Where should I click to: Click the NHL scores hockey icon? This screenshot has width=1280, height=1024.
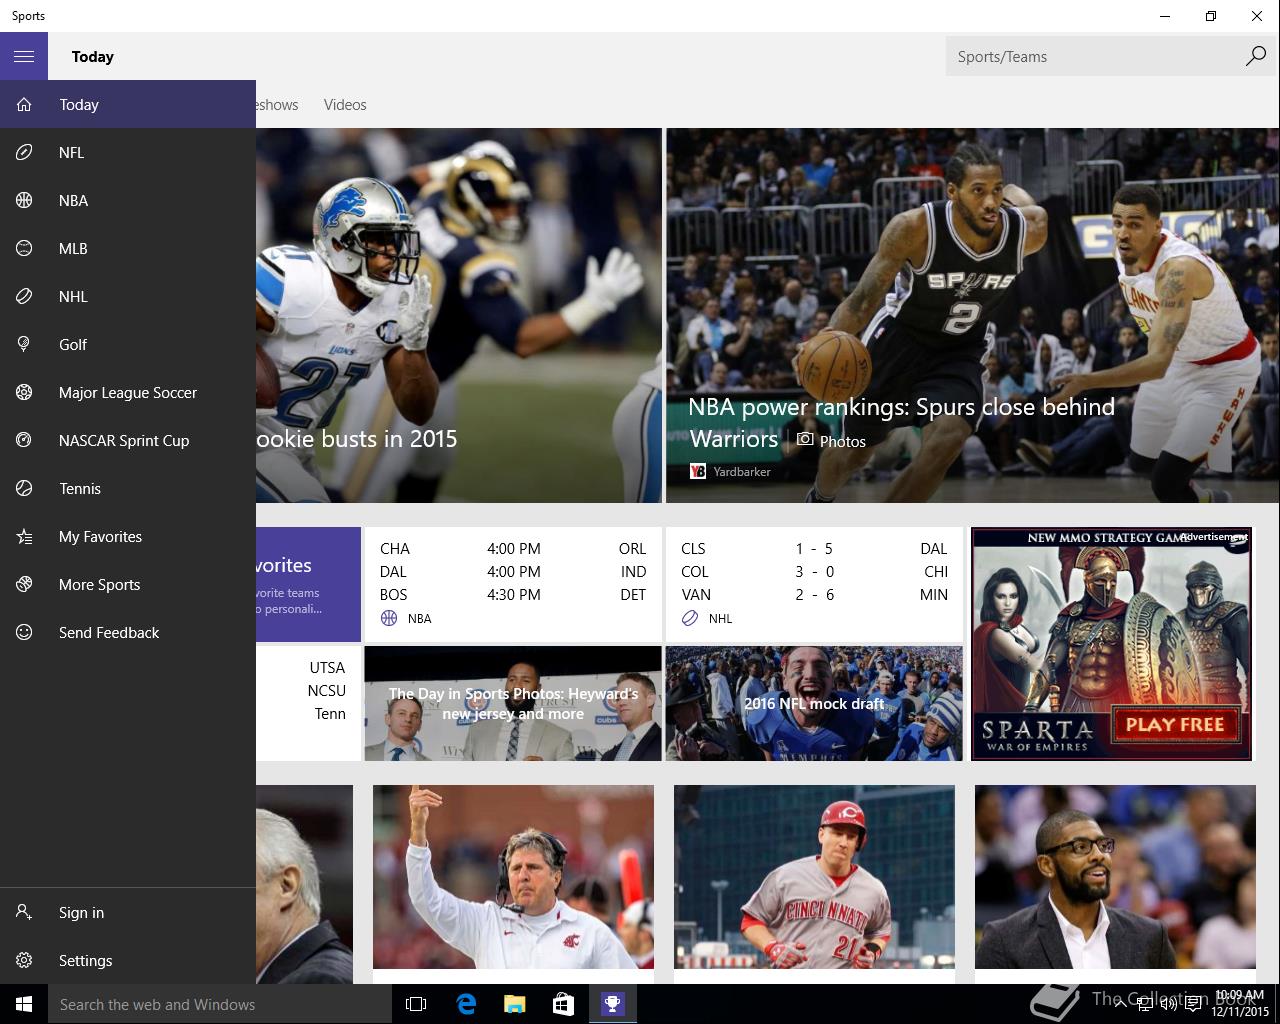click(x=690, y=618)
